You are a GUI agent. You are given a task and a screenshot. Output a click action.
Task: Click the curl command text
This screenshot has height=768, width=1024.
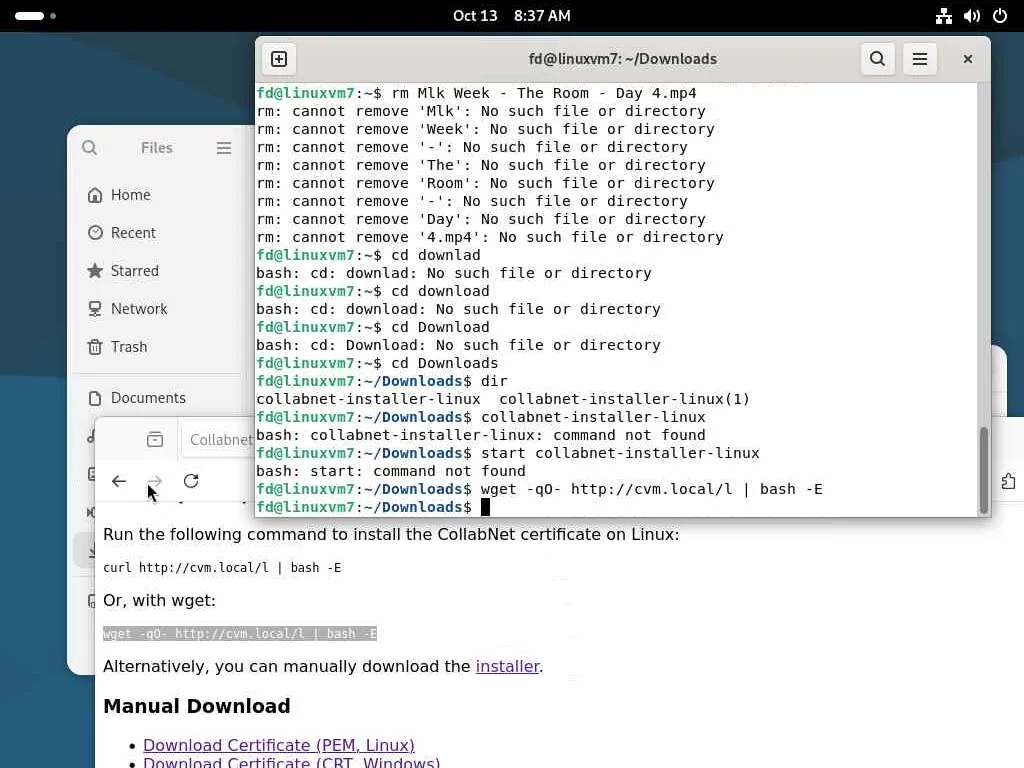(x=222, y=568)
